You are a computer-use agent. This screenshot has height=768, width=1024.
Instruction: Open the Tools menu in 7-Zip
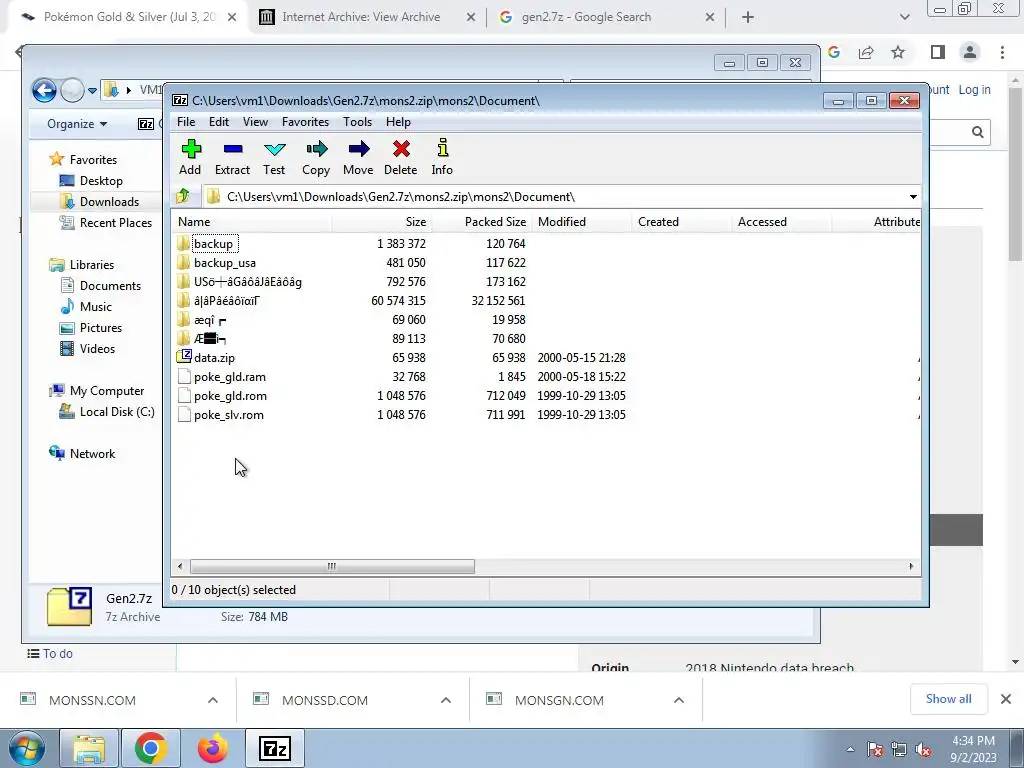coord(357,122)
